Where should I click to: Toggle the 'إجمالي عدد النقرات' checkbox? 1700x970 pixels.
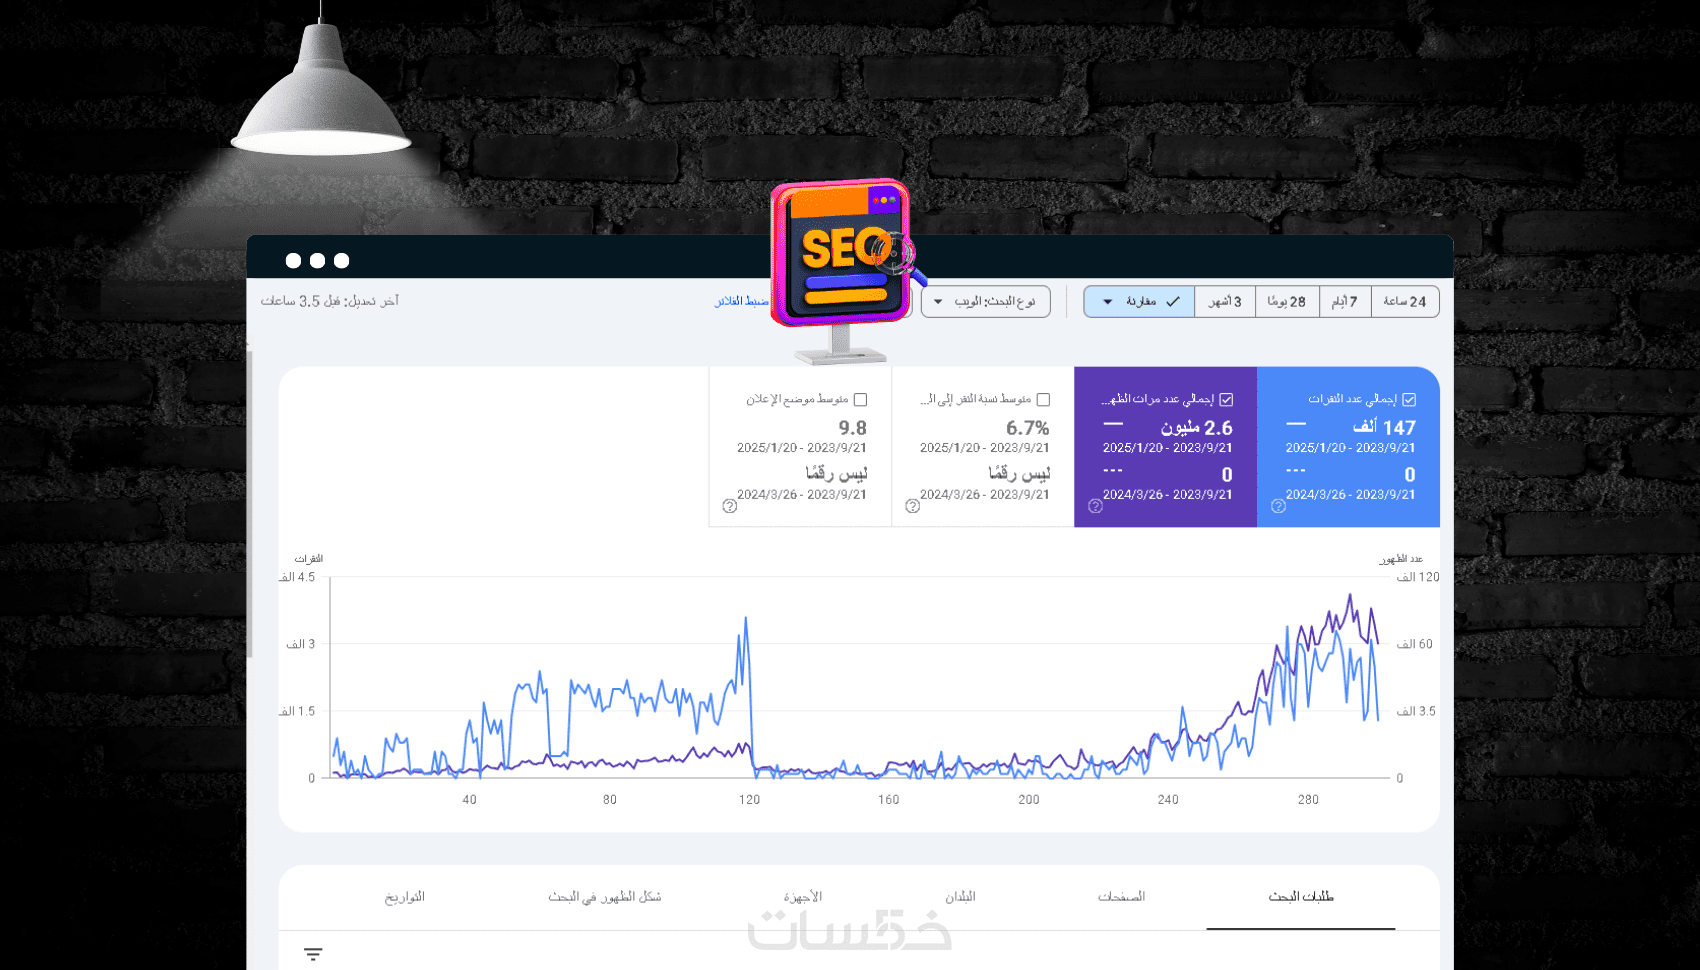(x=1409, y=399)
